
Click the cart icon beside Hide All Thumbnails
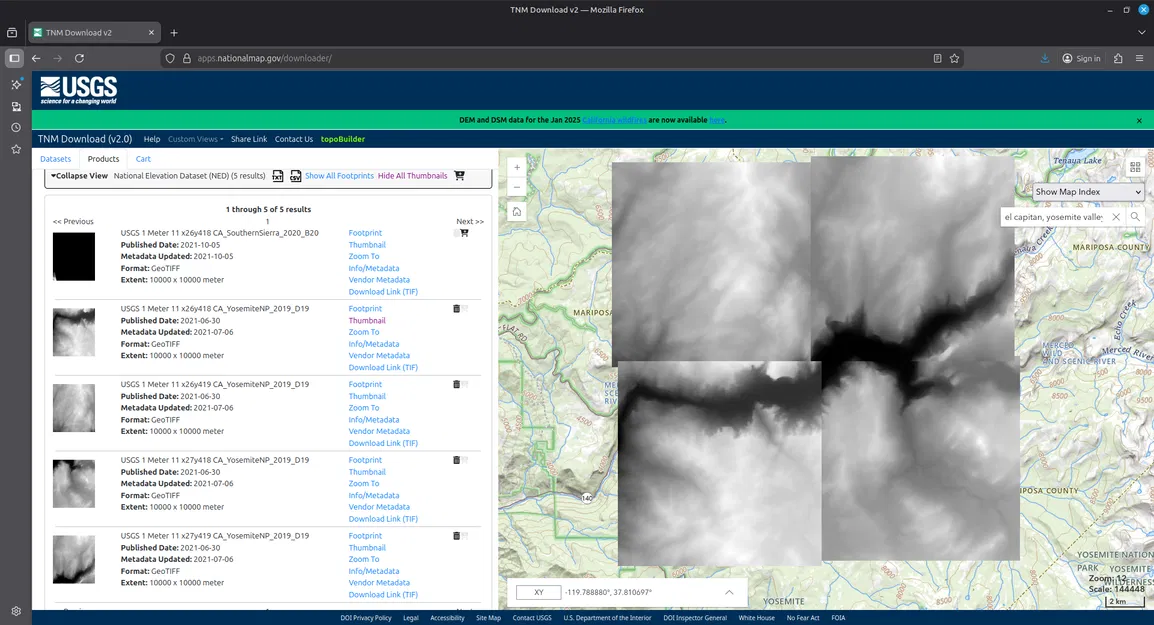click(459, 176)
